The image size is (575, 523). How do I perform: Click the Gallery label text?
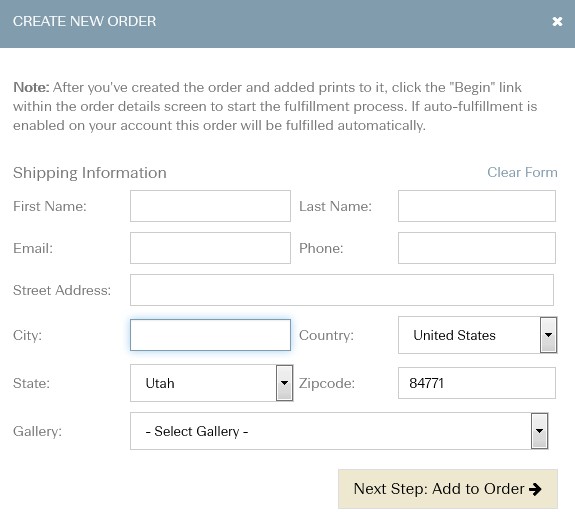37,431
